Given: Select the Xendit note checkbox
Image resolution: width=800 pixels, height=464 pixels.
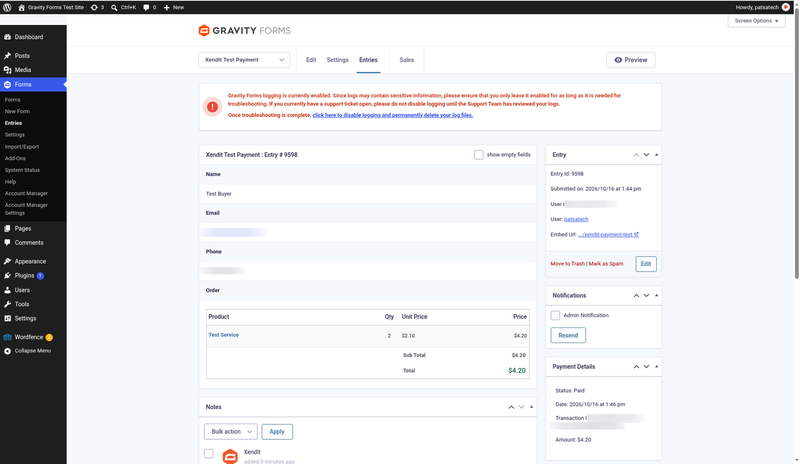Looking at the screenshot, I should [209, 453].
